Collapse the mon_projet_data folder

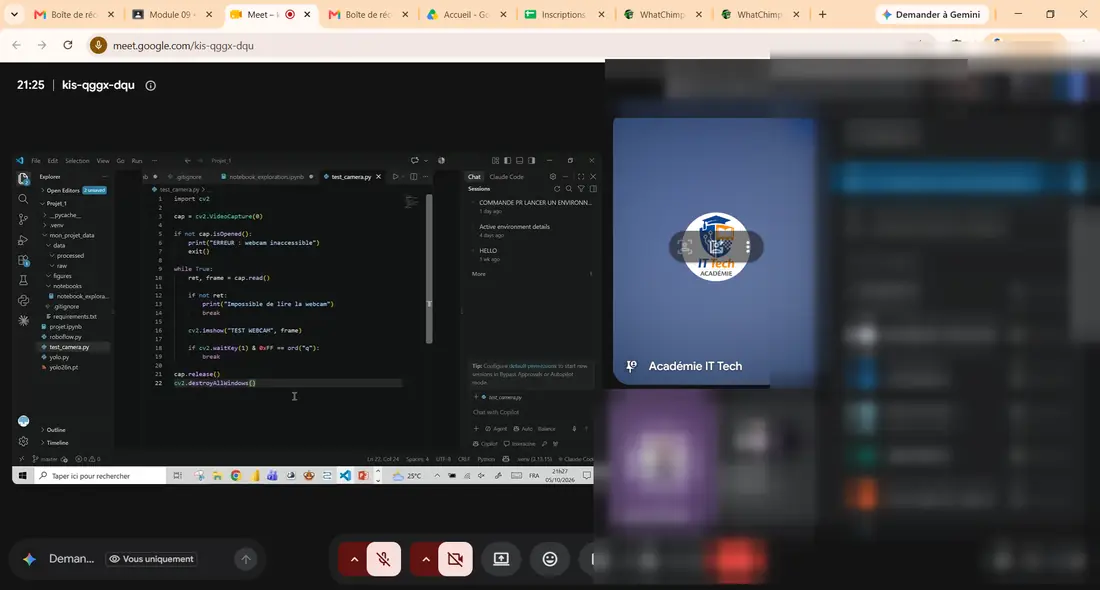click(x=71, y=236)
